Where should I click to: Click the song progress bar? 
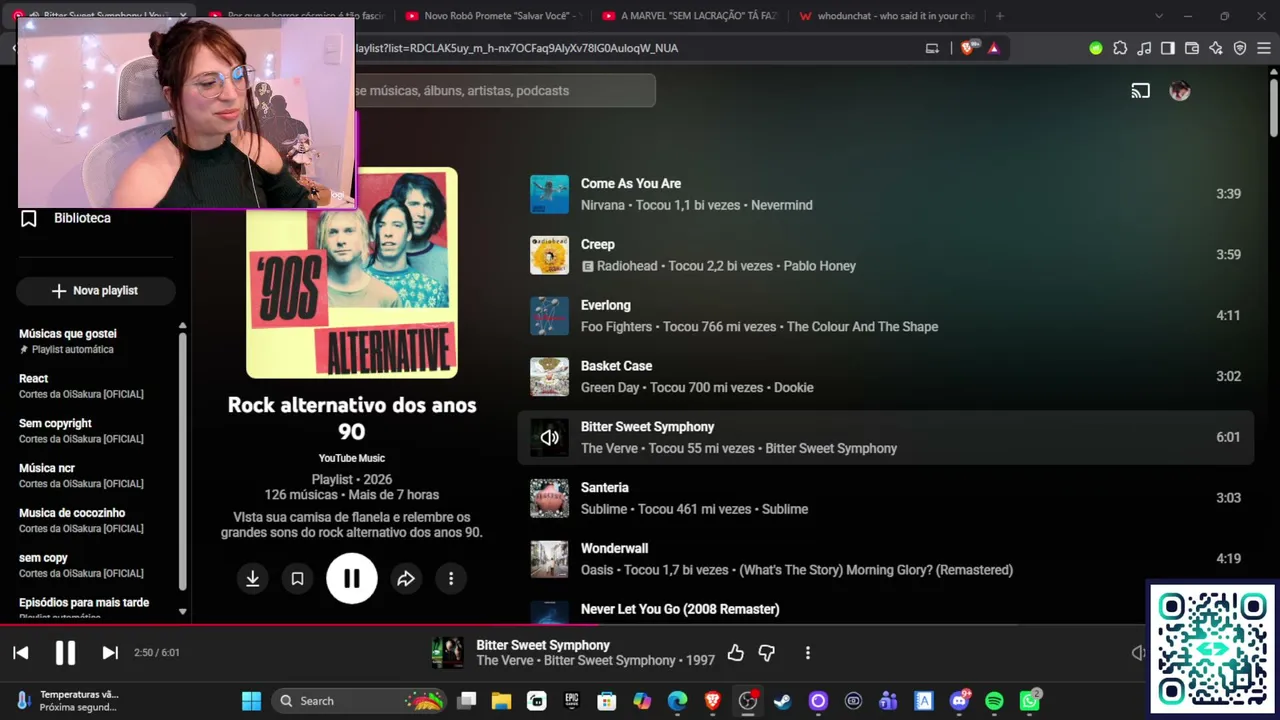640,625
